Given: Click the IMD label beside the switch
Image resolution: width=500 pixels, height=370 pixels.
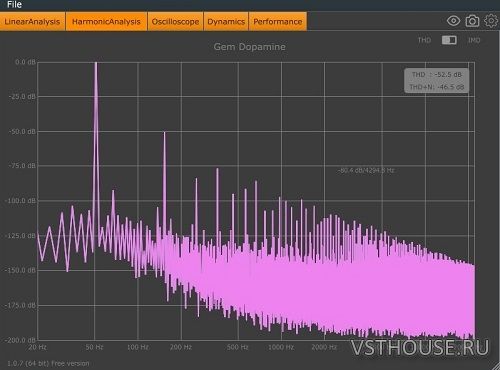Looking at the screenshot, I should pyautogui.click(x=474, y=40).
